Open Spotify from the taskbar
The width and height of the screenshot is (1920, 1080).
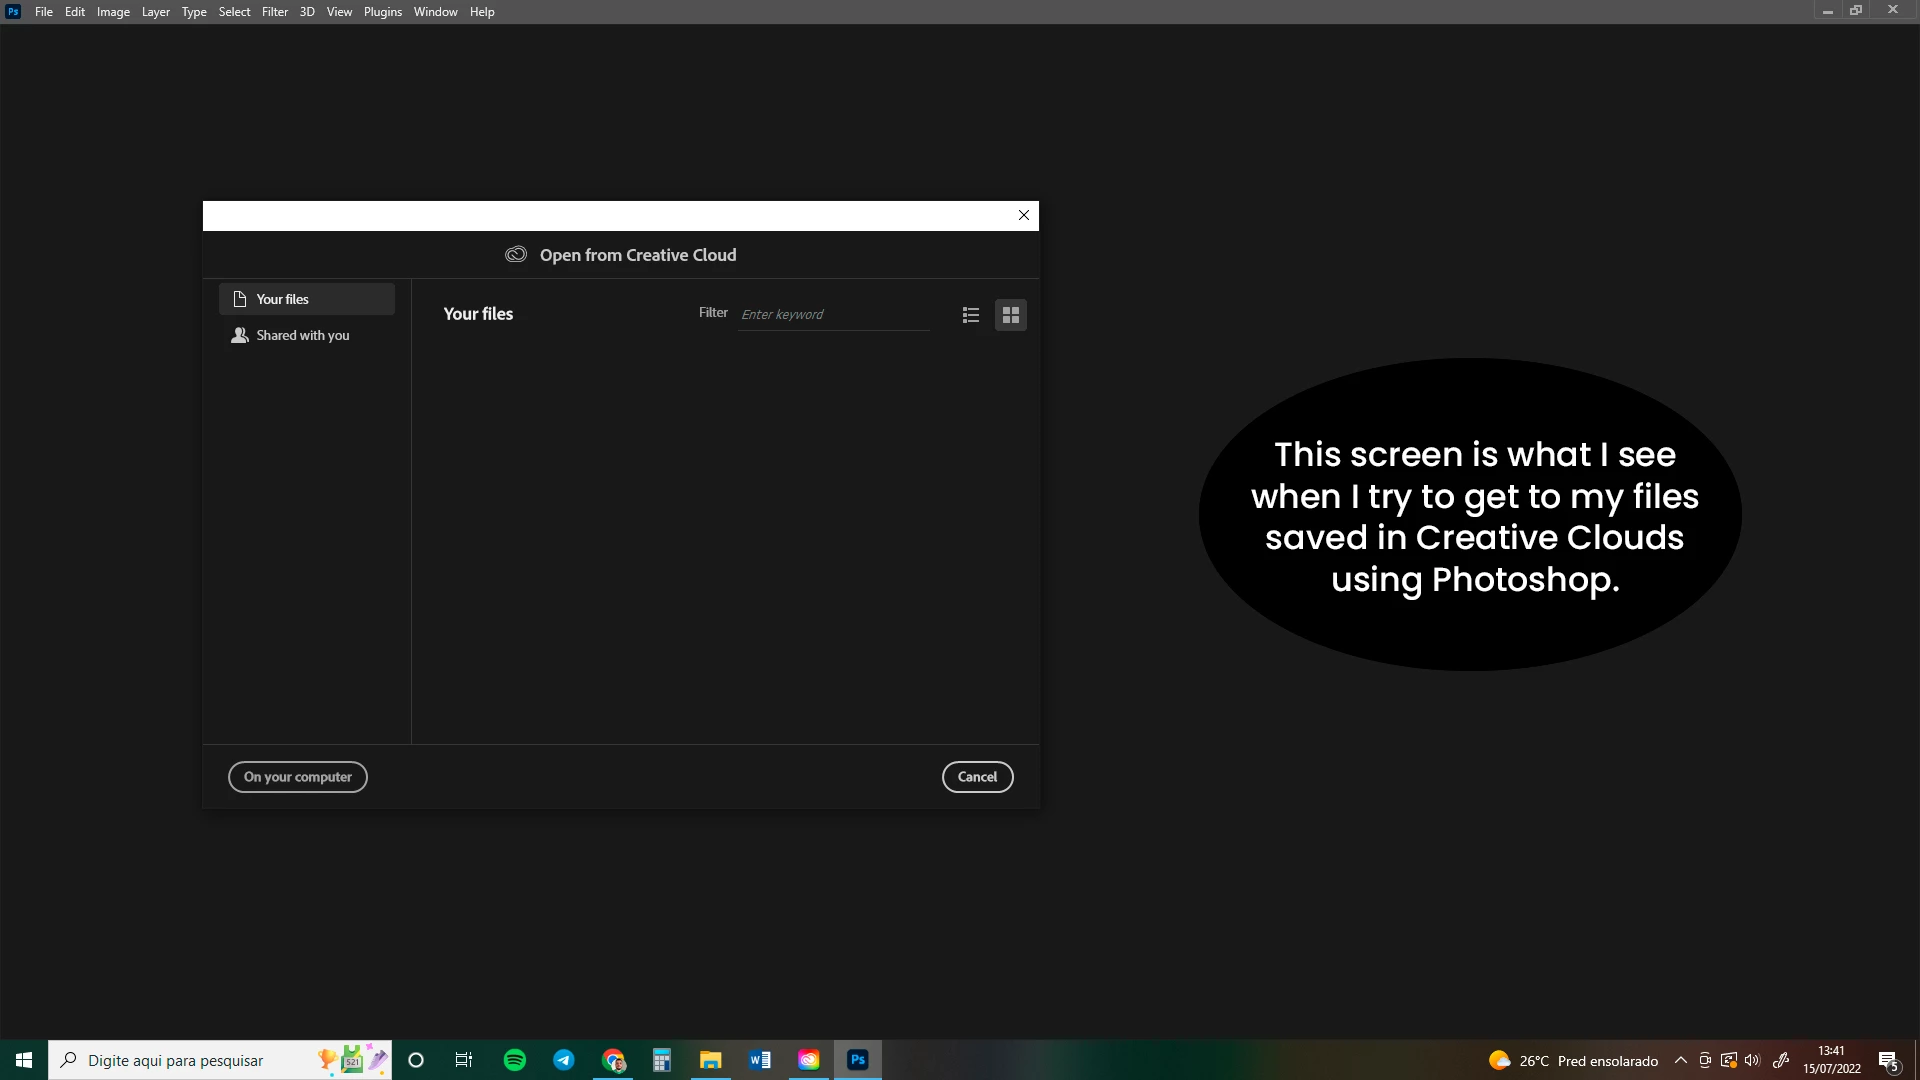[x=515, y=1060]
